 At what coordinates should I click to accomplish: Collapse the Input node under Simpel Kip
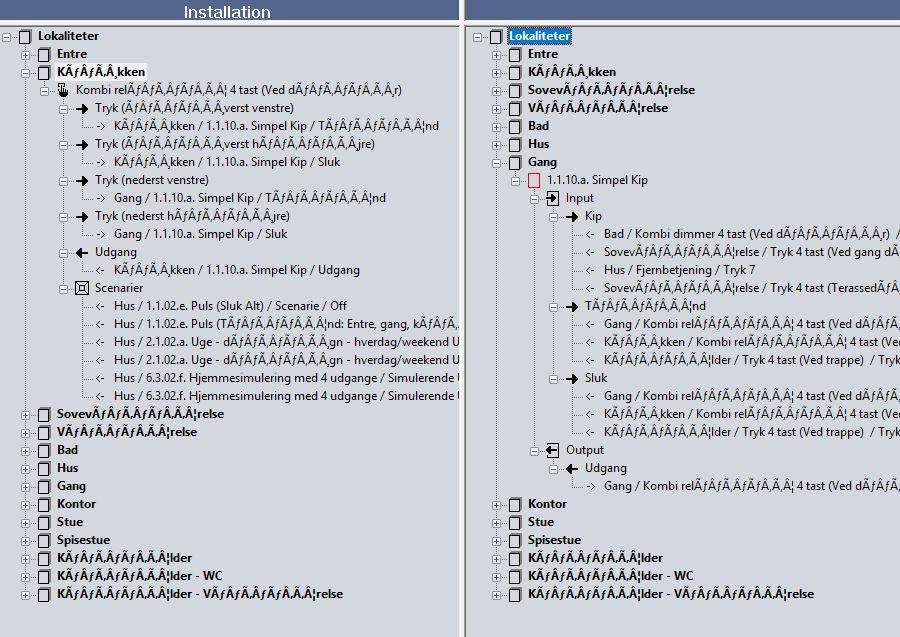tap(534, 198)
